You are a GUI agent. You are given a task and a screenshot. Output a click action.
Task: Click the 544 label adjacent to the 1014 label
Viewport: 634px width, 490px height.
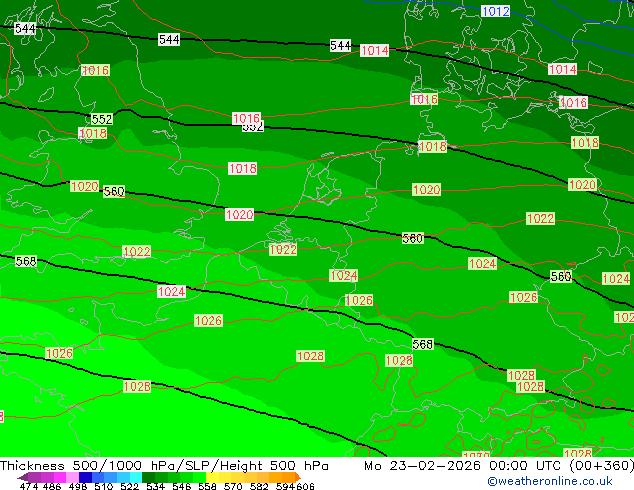pos(340,46)
